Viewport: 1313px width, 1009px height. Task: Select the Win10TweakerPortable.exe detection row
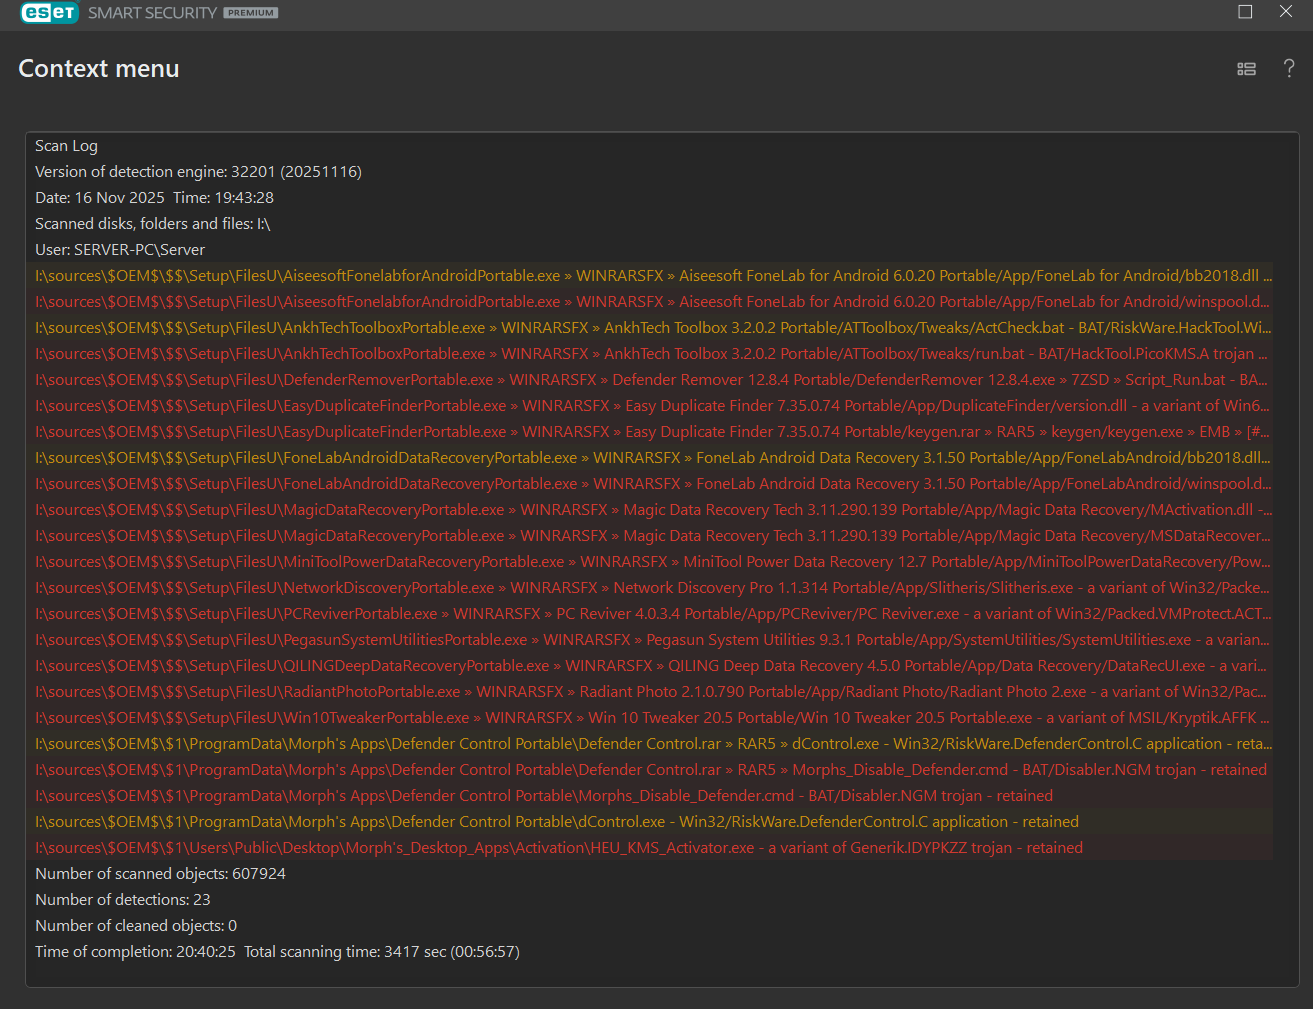coord(652,718)
